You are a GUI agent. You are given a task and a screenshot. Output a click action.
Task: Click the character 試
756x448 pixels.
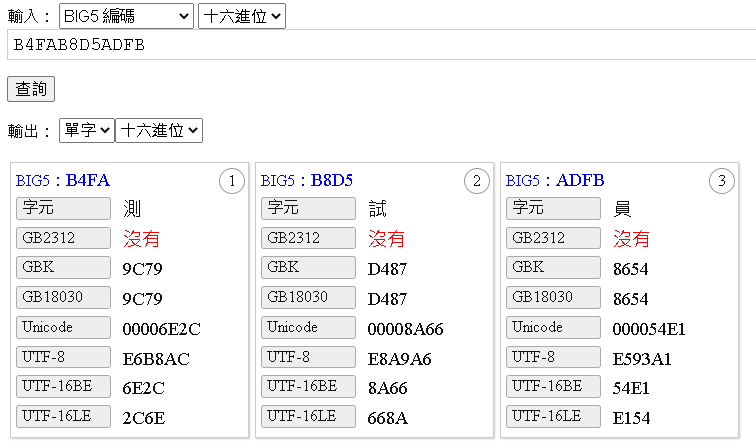coord(377,209)
